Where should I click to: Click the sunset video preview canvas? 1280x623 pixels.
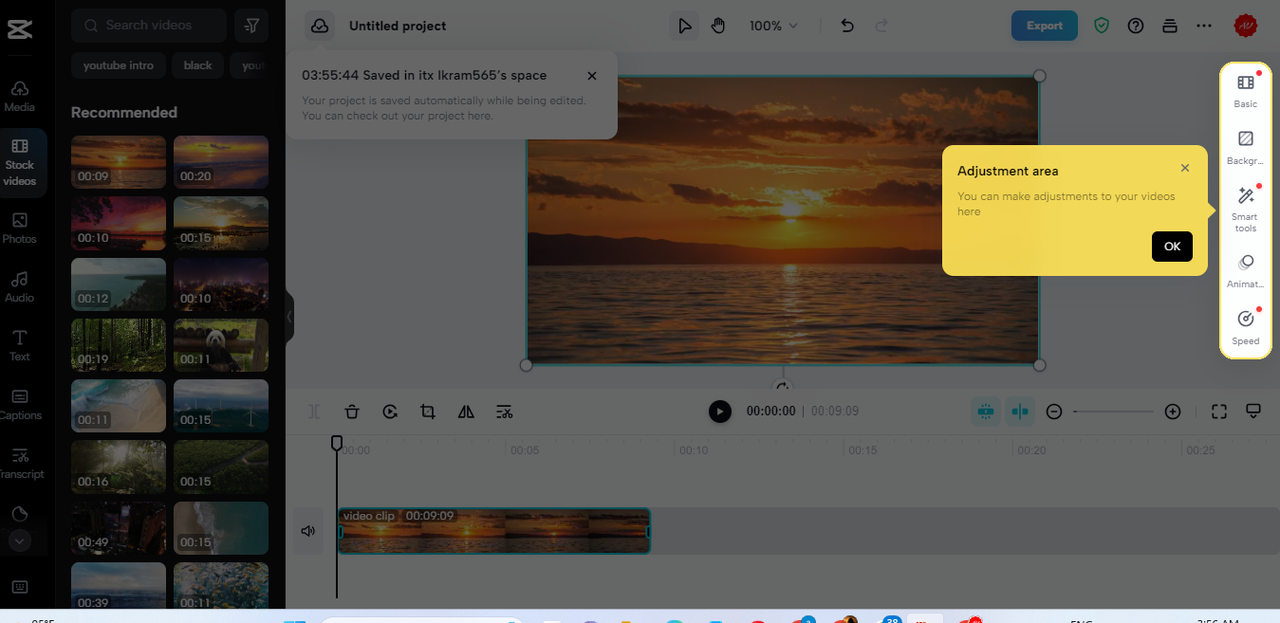coord(783,221)
